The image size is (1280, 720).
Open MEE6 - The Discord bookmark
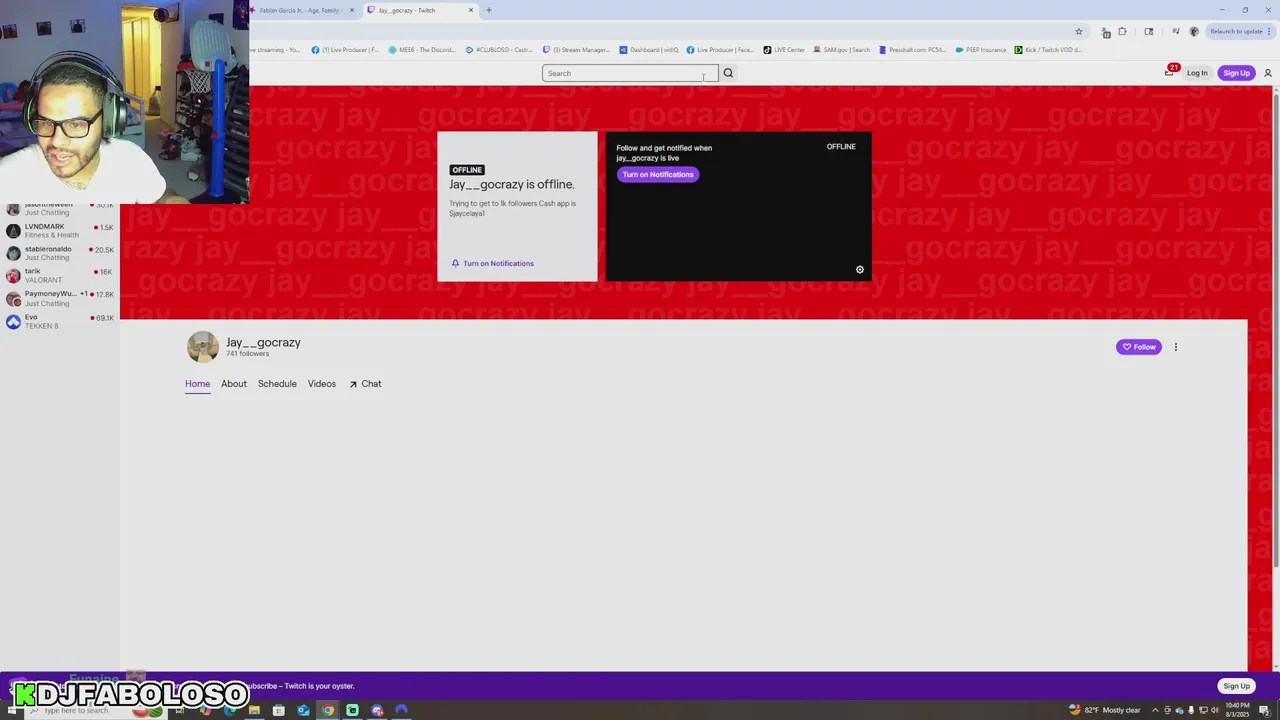tap(421, 50)
